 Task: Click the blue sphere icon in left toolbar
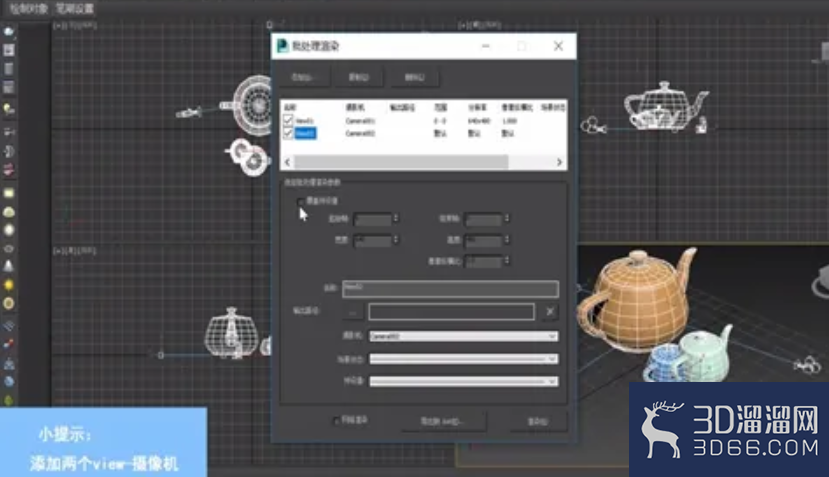(9, 381)
